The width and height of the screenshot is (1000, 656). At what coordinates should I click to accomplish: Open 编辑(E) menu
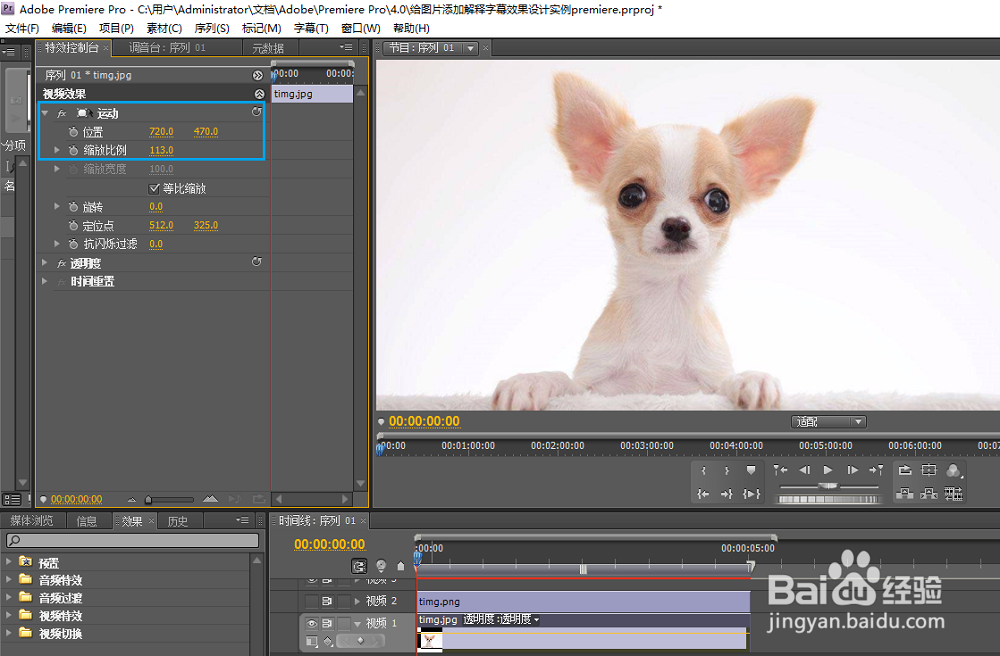pos(69,29)
